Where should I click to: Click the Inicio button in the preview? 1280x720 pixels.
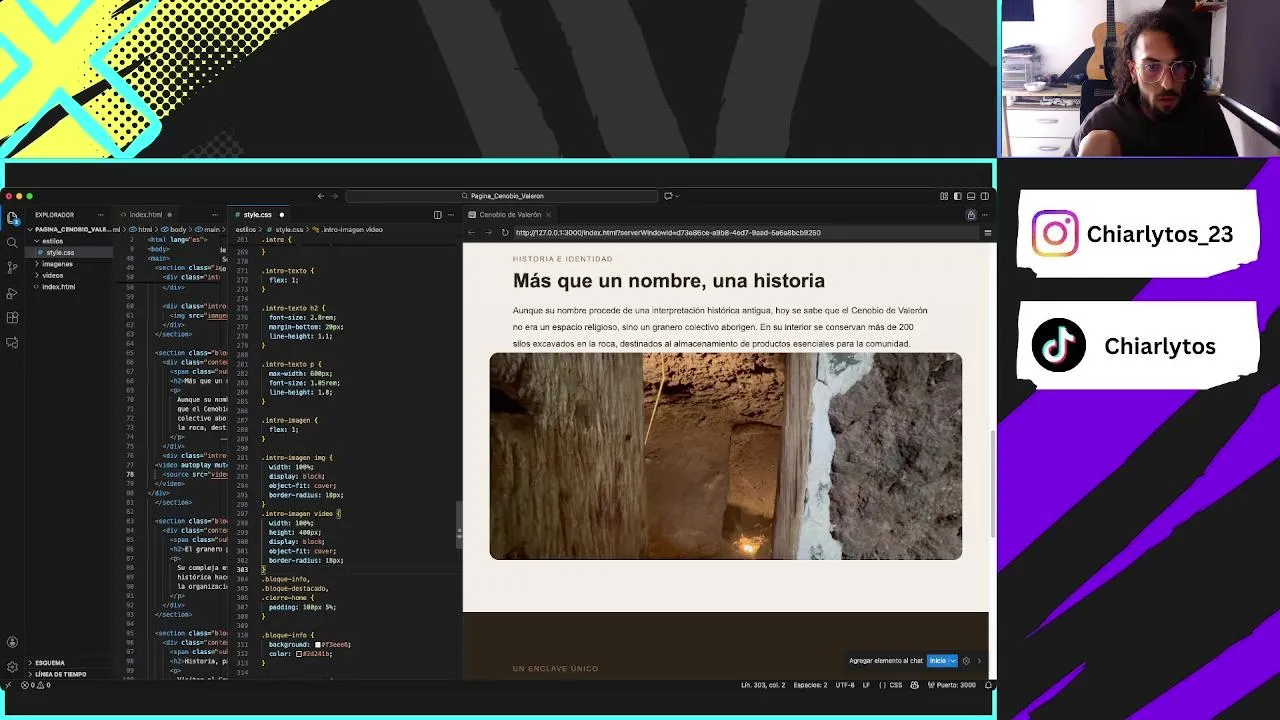tap(937, 661)
